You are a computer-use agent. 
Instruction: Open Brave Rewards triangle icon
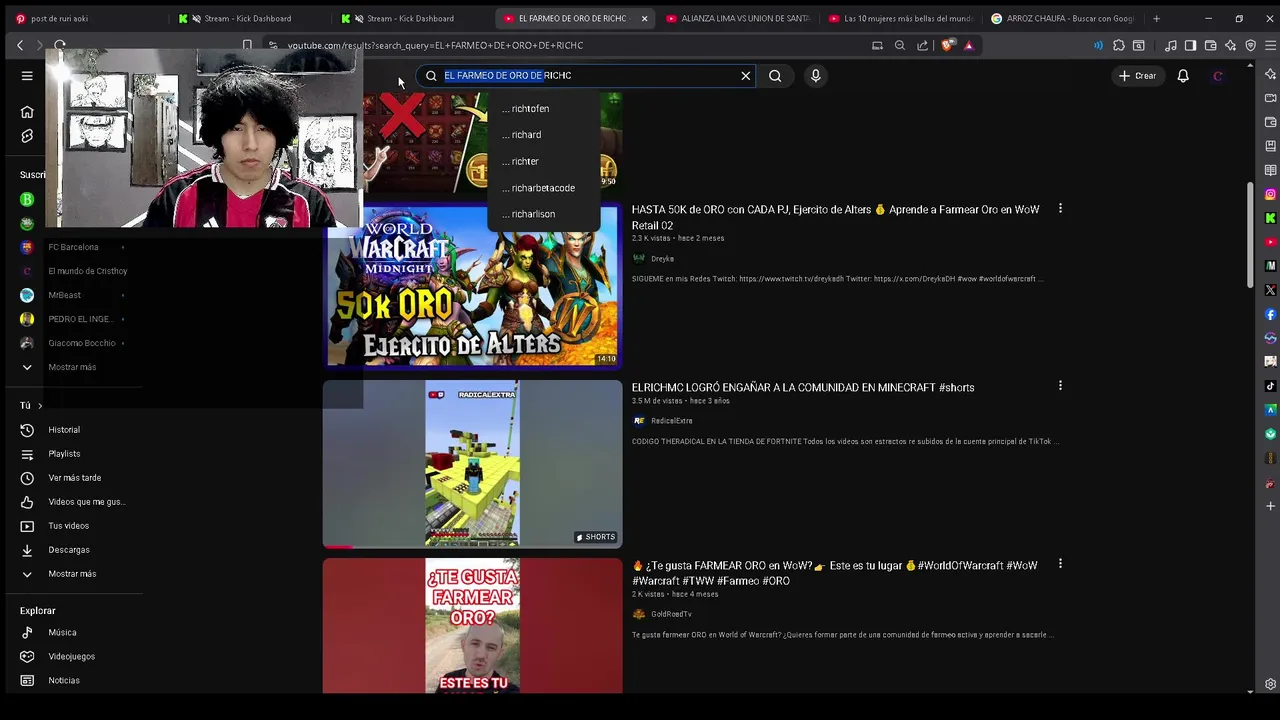point(968,45)
